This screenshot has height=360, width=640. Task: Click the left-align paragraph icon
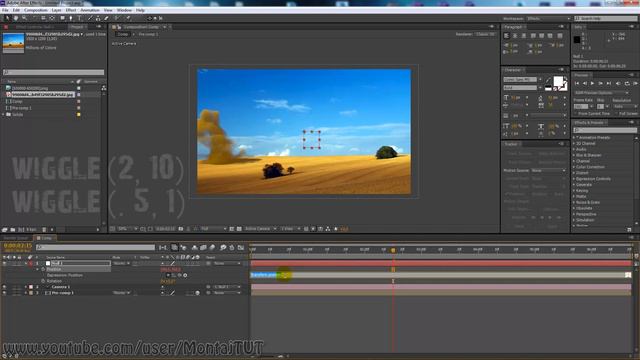point(507,36)
